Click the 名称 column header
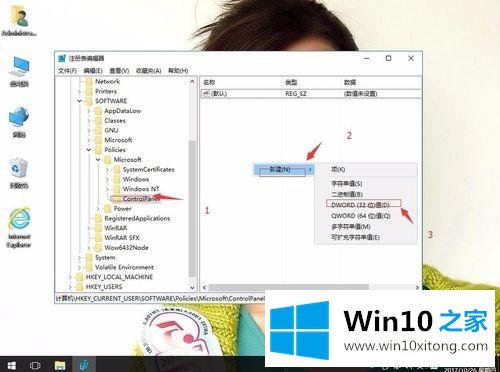The width and height of the screenshot is (500, 372). (241, 82)
